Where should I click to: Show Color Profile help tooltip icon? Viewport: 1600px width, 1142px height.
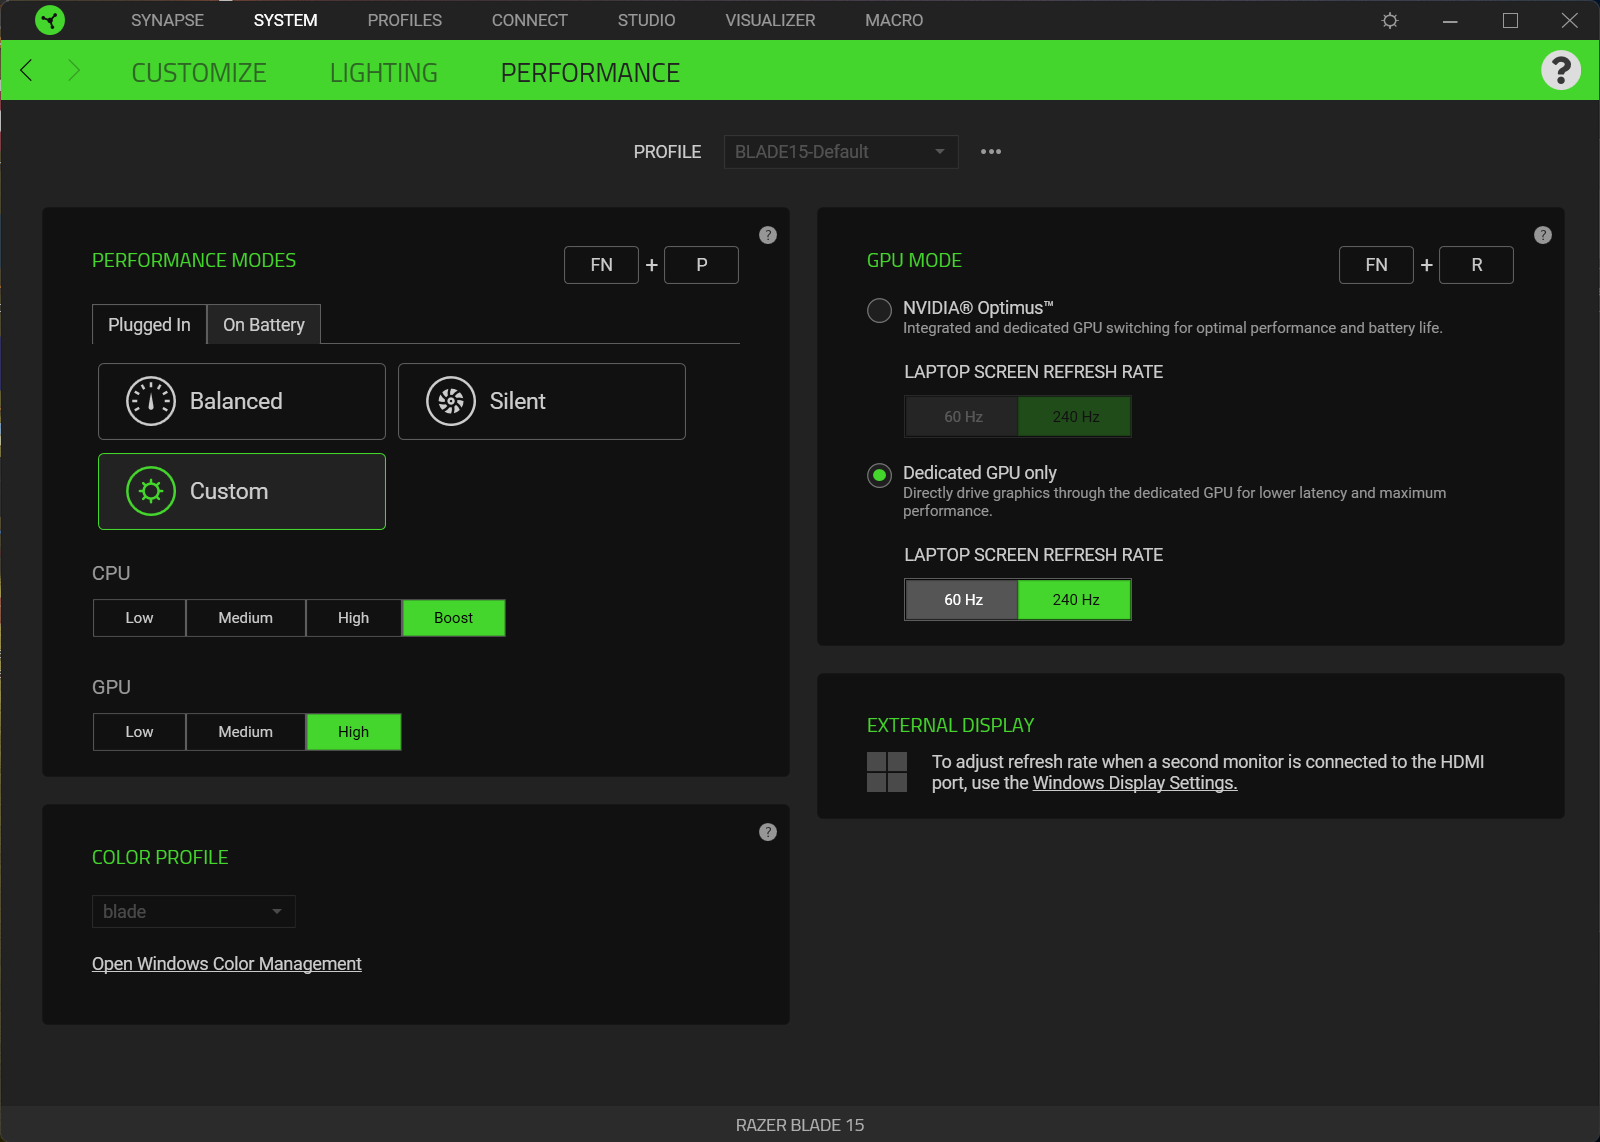pos(768,832)
